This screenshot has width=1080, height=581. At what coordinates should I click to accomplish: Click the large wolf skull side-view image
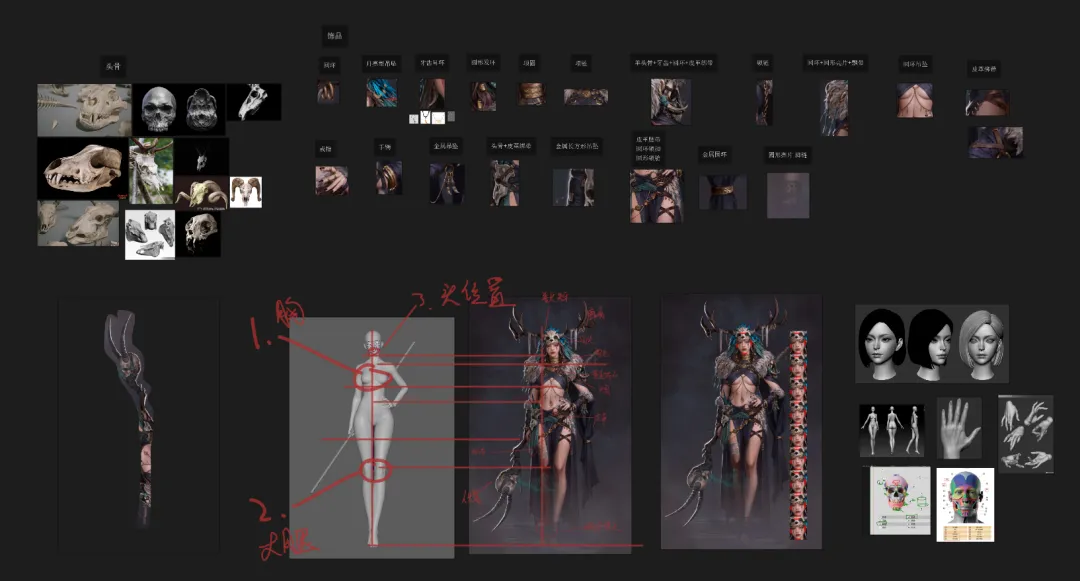(82, 167)
